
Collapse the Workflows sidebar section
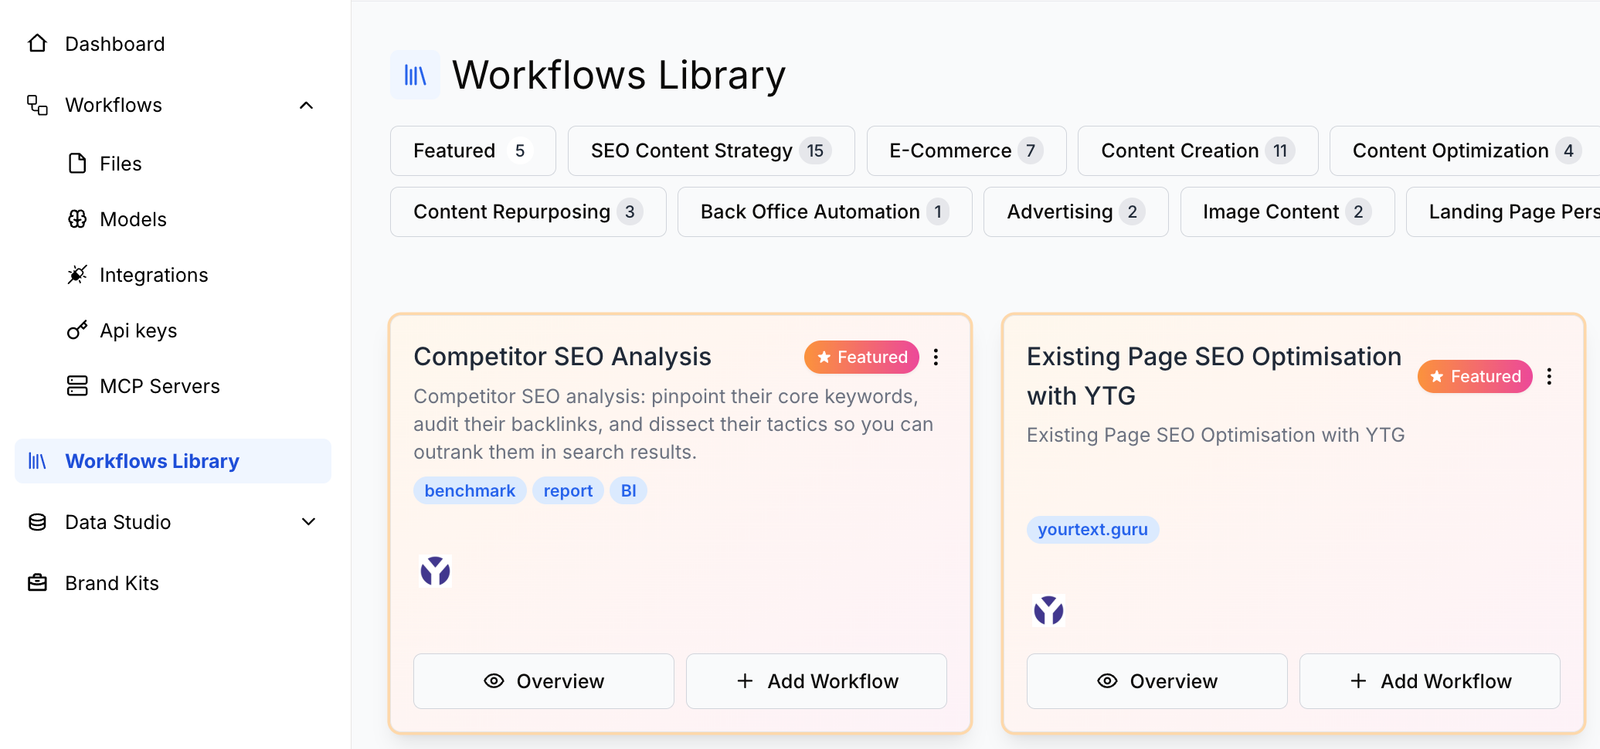pos(307,105)
